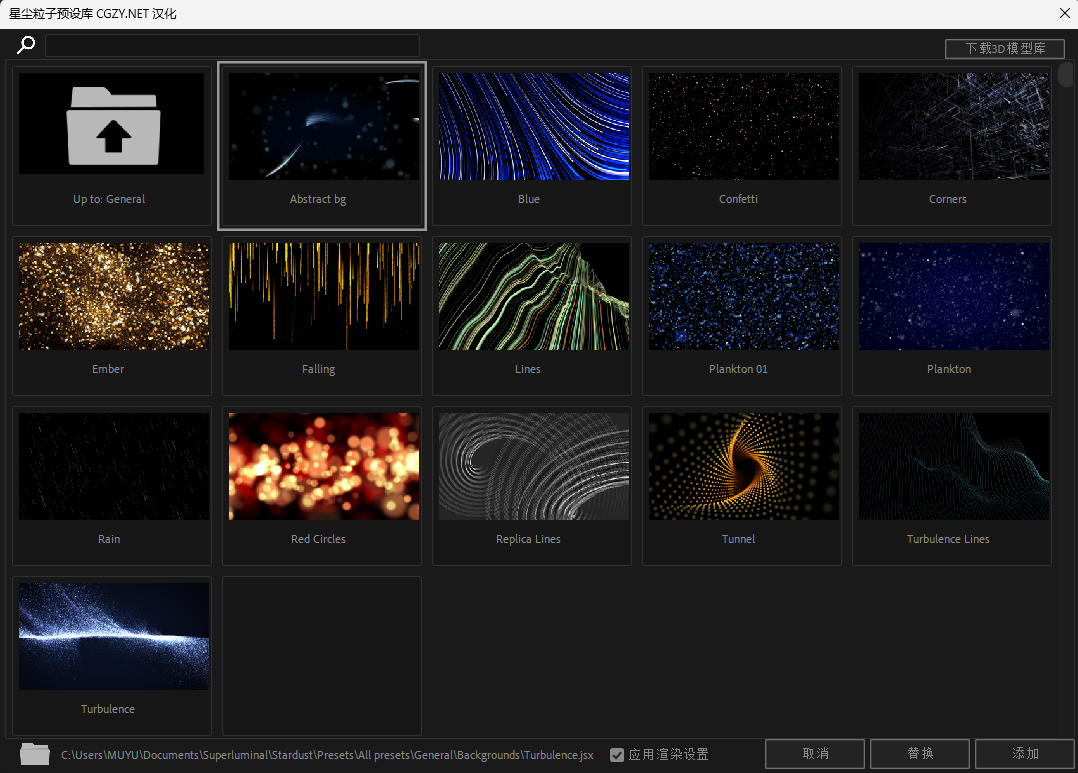Image resolution: width=1078 pixels, height=773 pixels.
Task: Select the Ember gold particles preset
Action: [x=113, y=297]
